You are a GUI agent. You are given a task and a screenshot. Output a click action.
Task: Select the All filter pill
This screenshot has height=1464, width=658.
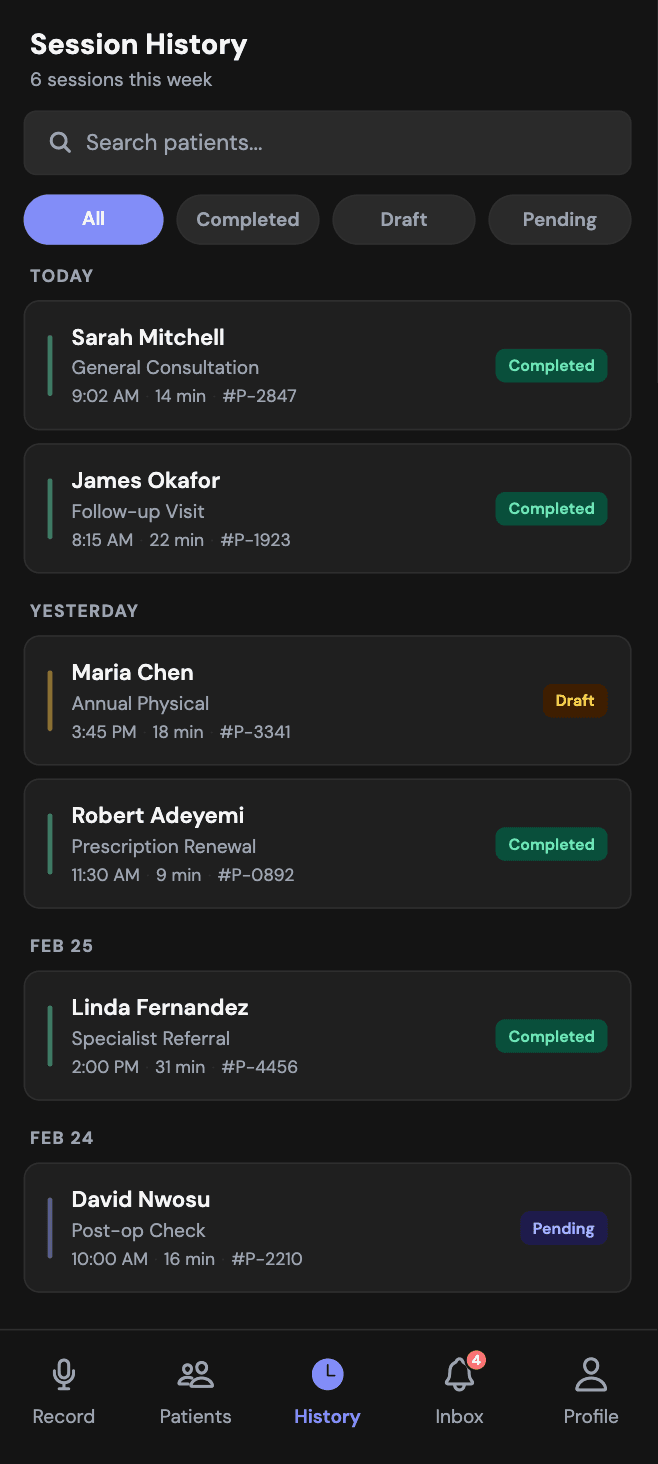[93, 219]
